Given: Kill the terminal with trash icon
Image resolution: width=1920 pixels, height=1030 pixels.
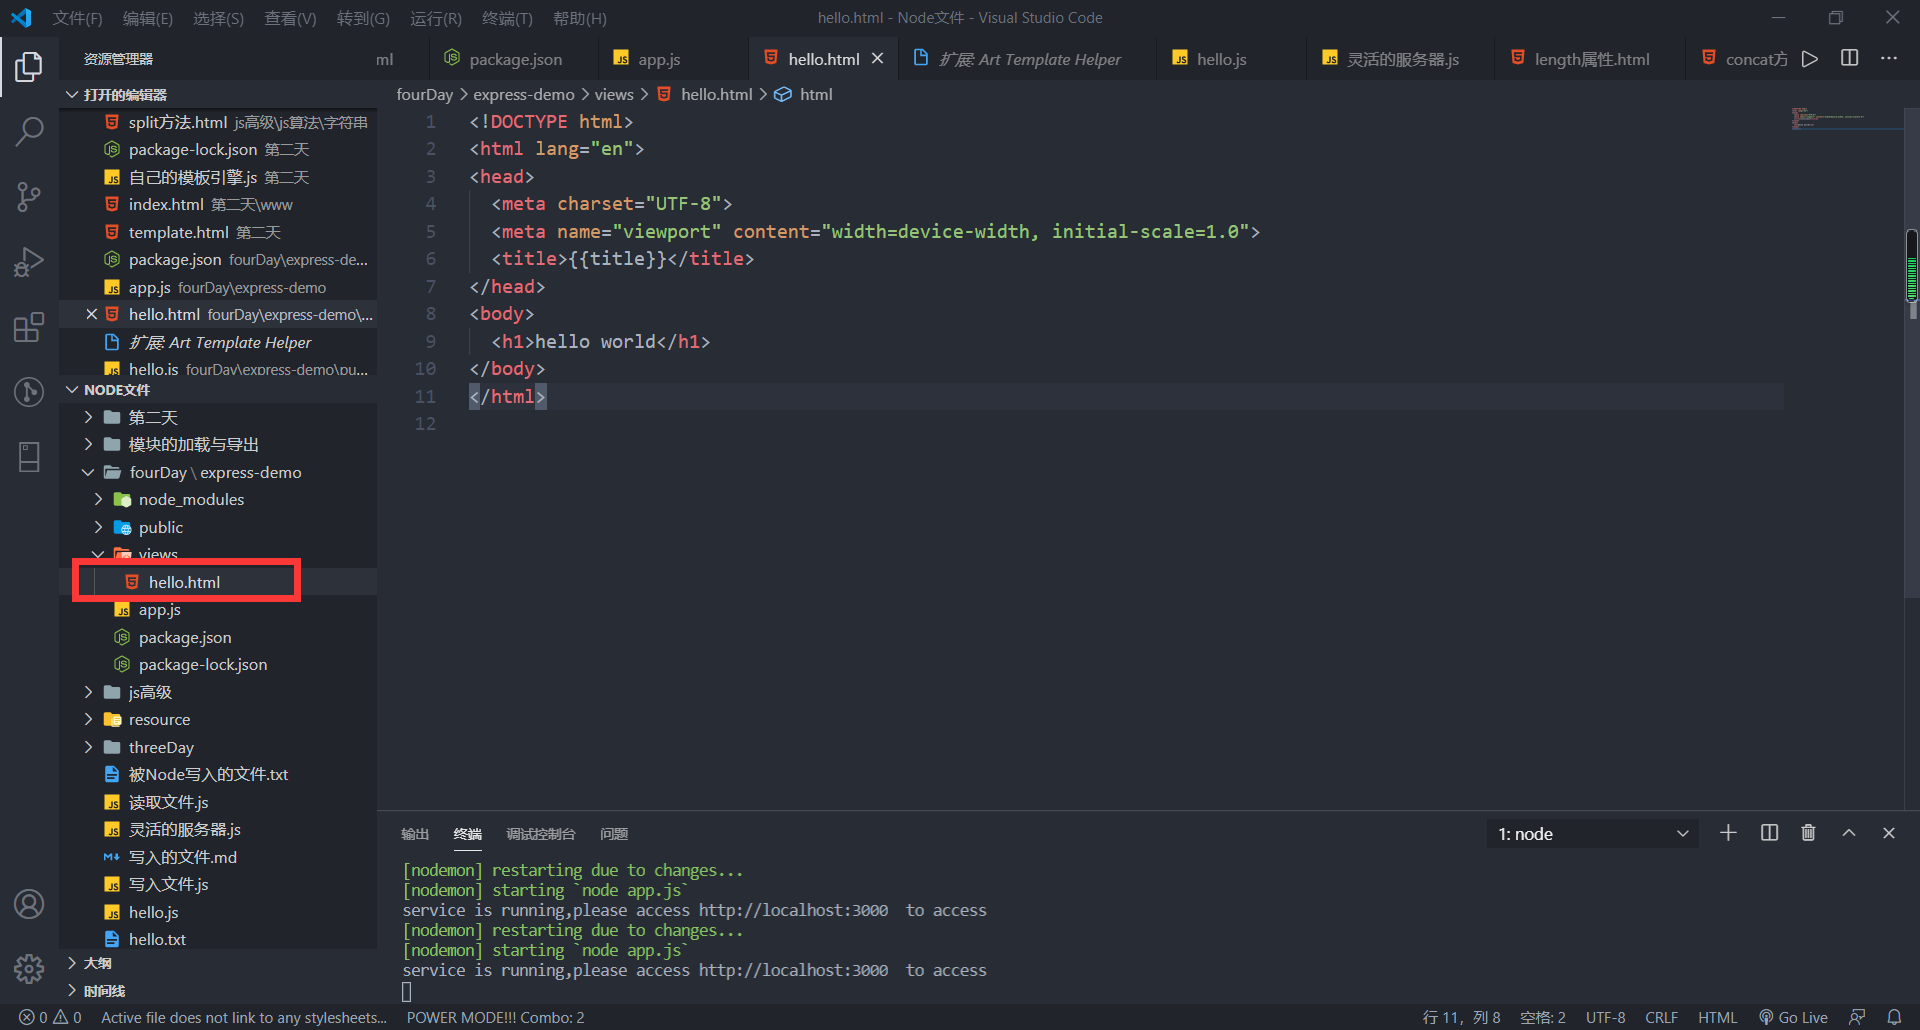Looking at the screenshot, I should [1808, 833].
